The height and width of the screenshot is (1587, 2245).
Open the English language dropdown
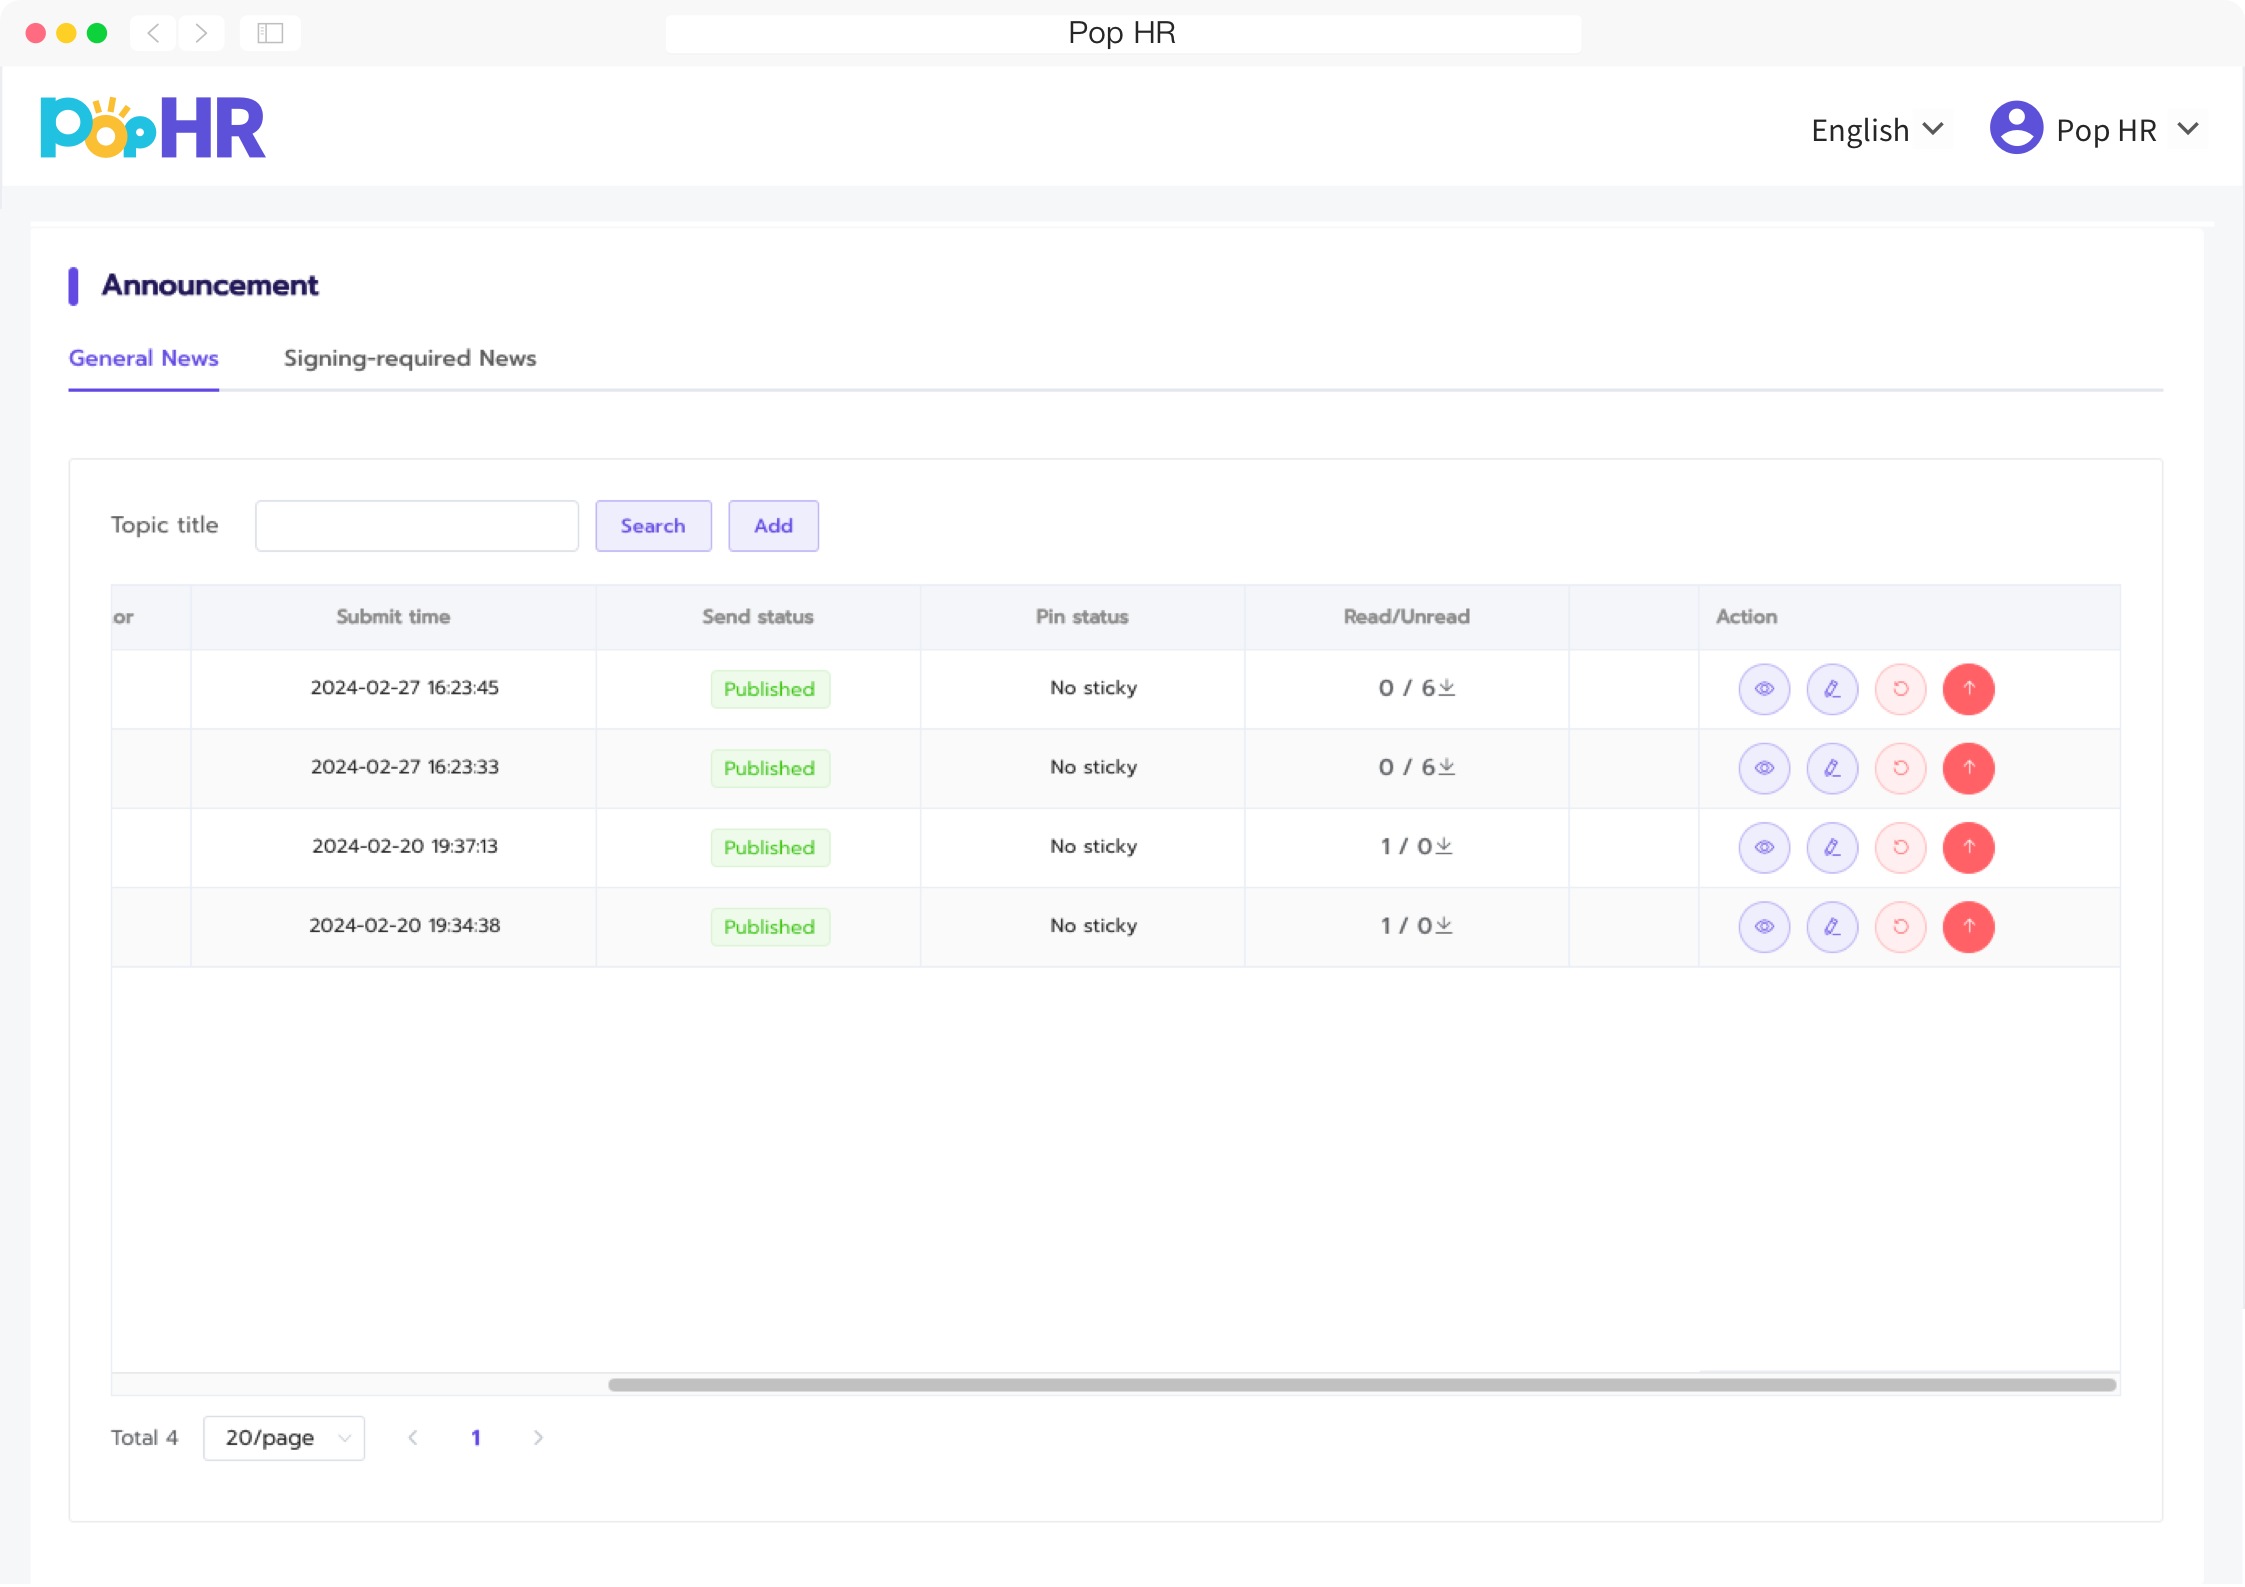pos(1877,130)
